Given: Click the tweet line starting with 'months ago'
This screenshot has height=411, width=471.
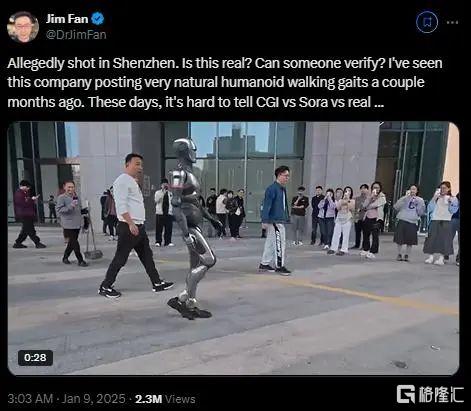Looking at the screenshot, I should click(195, 102).
